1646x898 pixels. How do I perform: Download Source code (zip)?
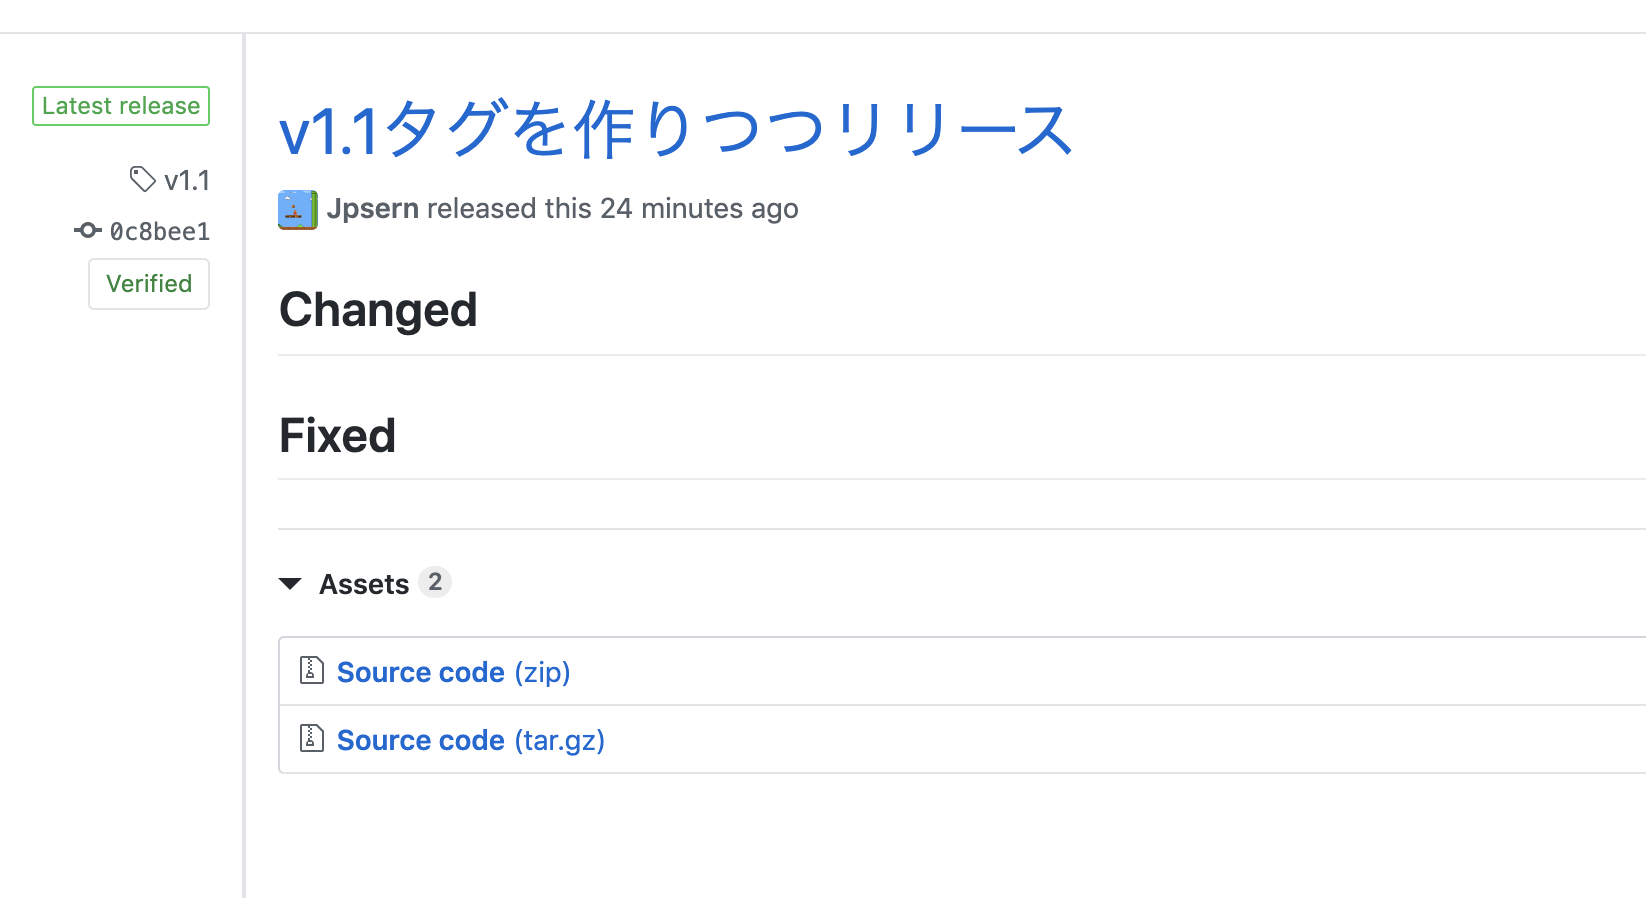click(x=421, y=671)
